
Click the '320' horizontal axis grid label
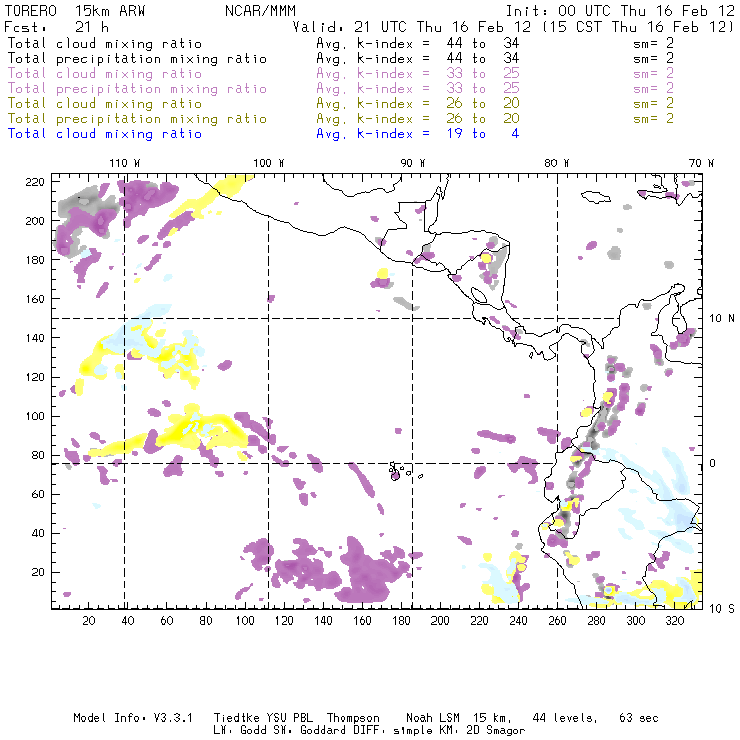(675, 621)
